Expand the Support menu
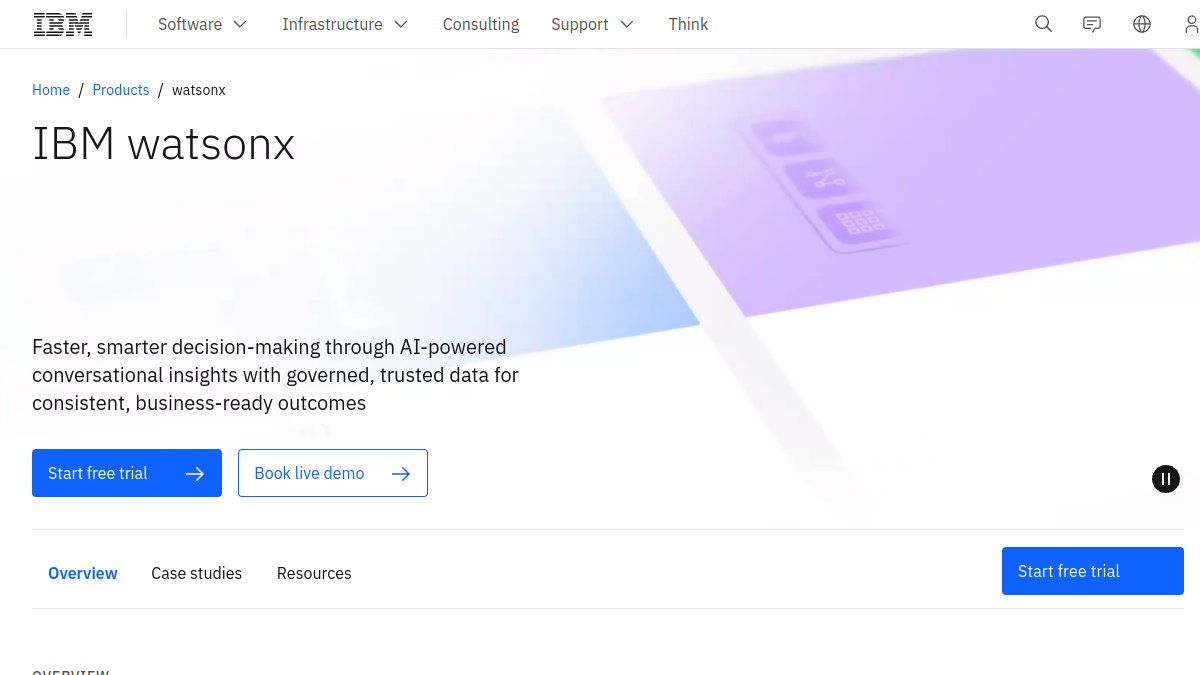The height and width of the screenshot is (675, 1200). click(592, 24)
